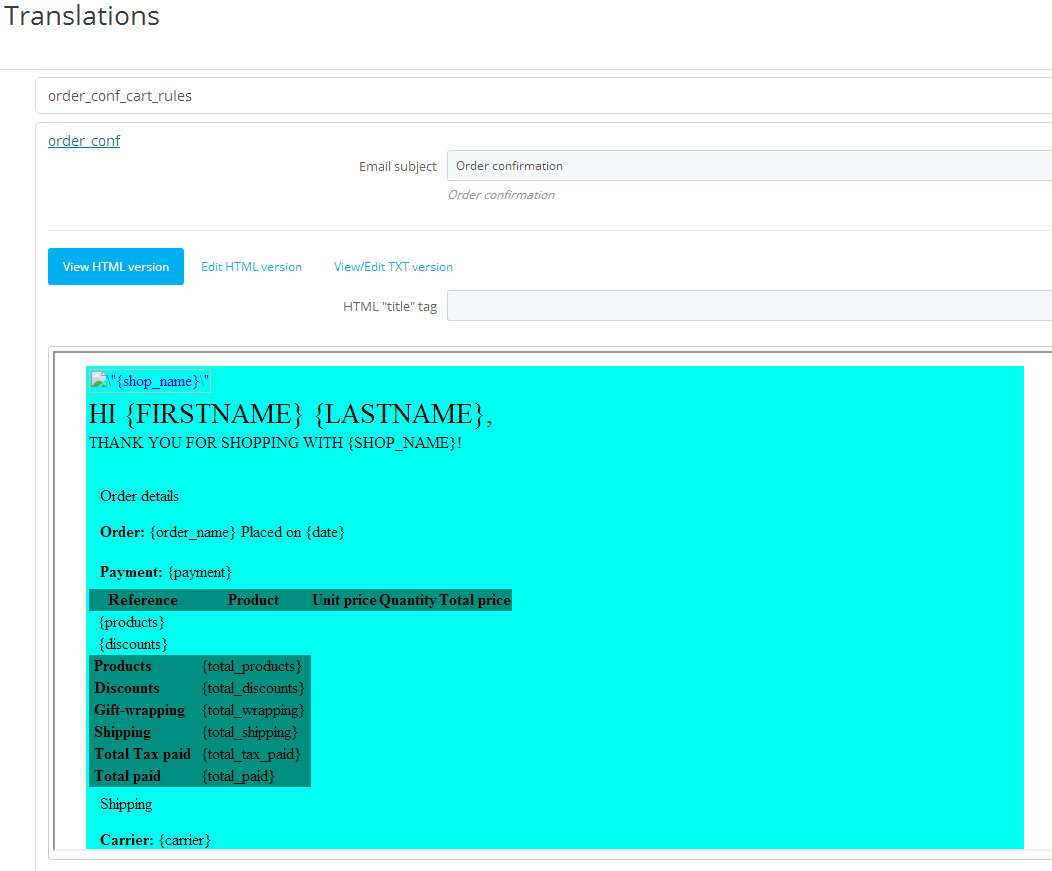This screenshot has height=871, width=1052.
Task: Click the Translations page title
Action: click(82, 15)
